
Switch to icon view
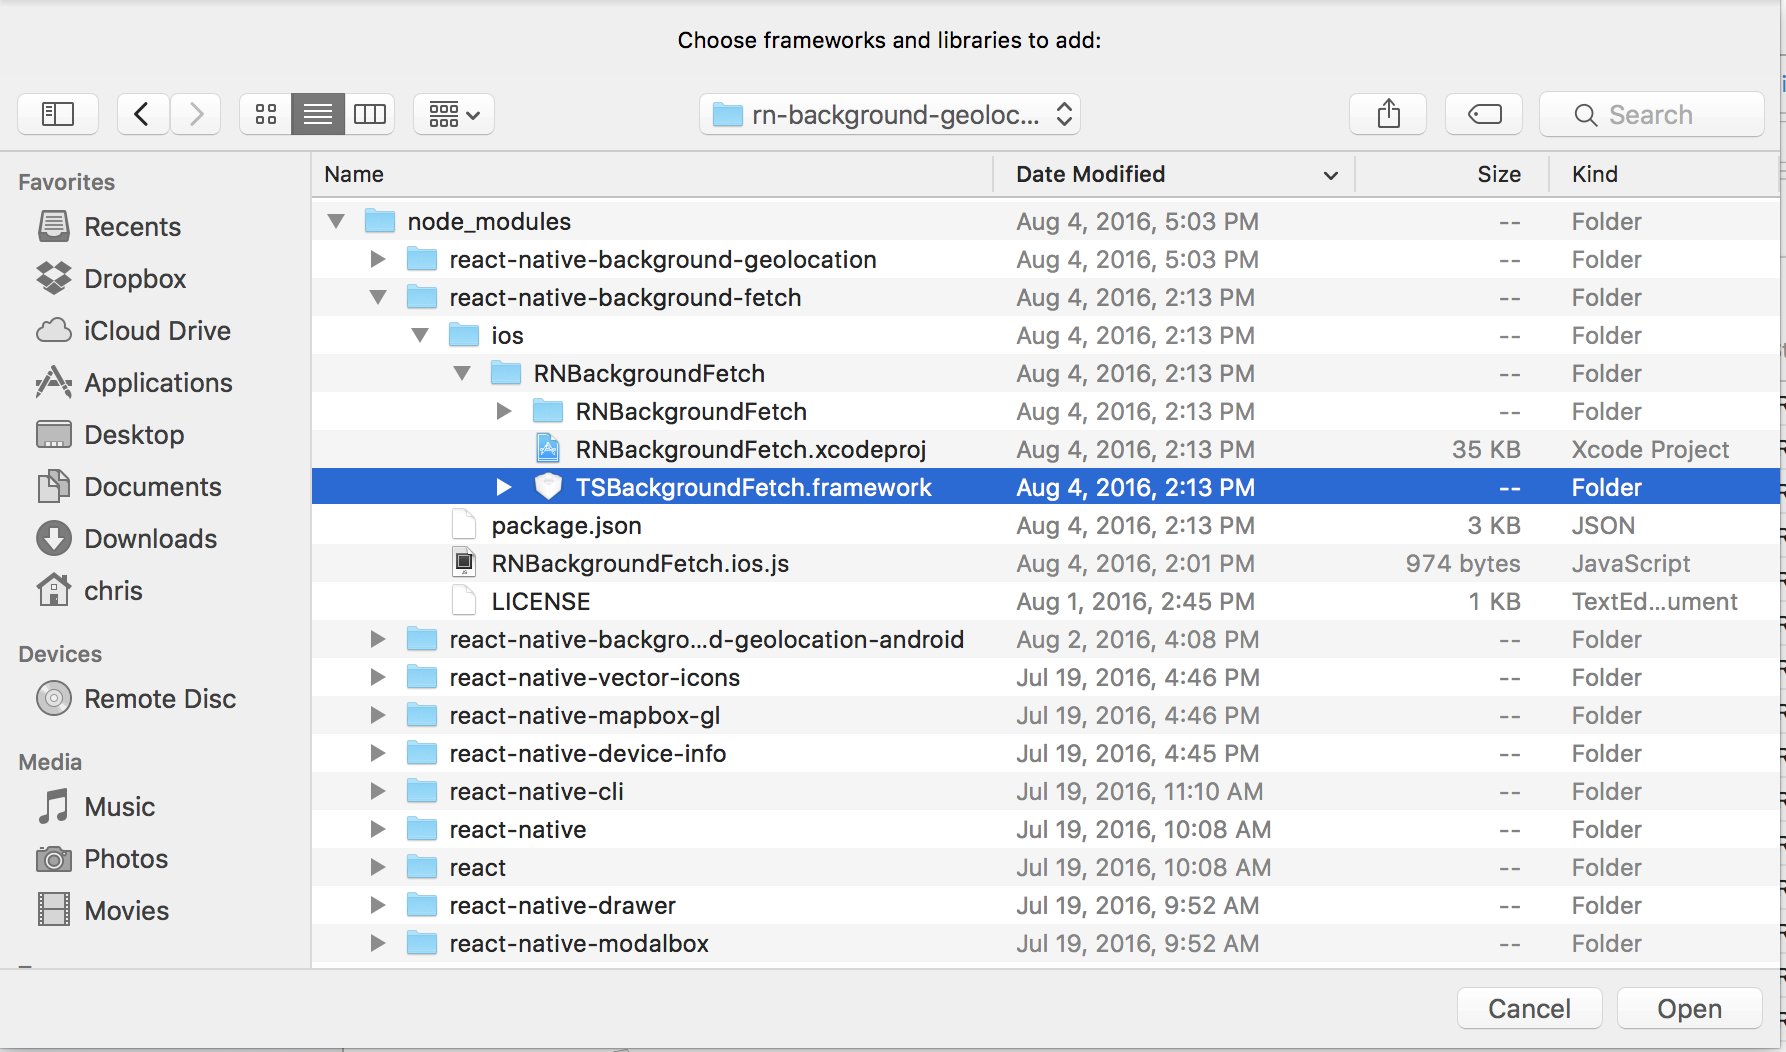coord(266,114)
